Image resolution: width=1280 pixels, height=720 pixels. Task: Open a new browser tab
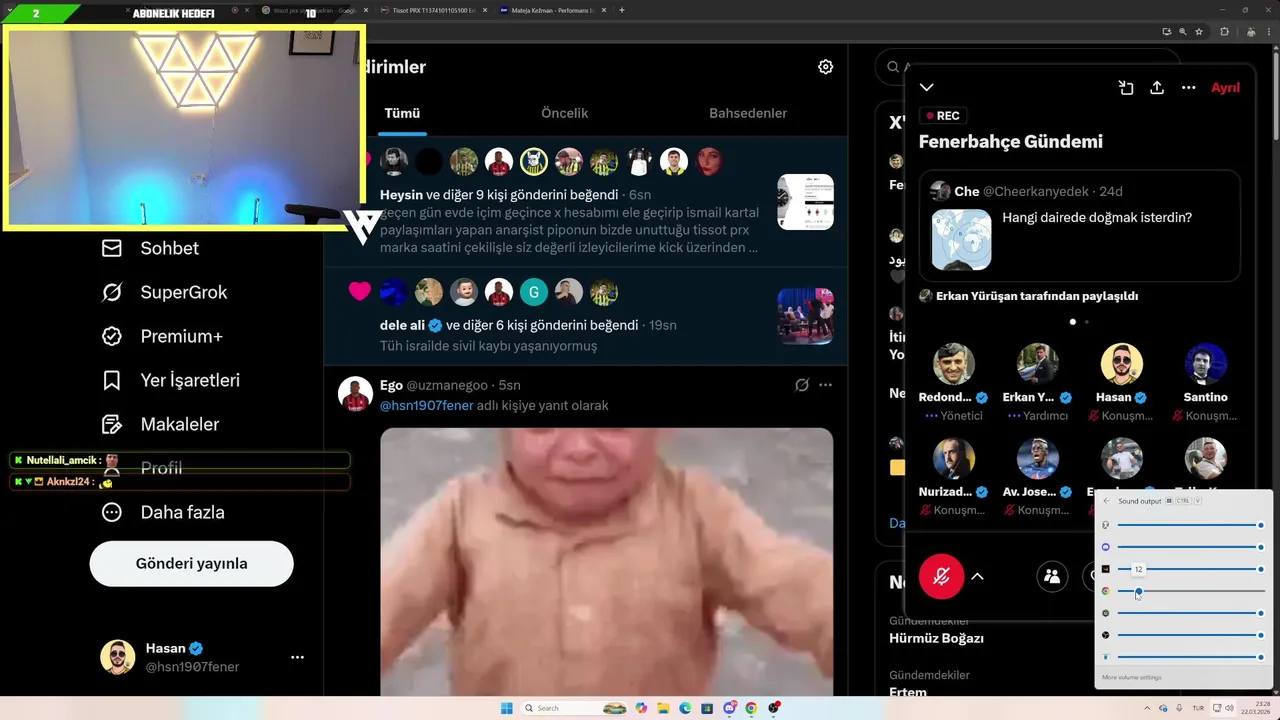click(622, 10)
